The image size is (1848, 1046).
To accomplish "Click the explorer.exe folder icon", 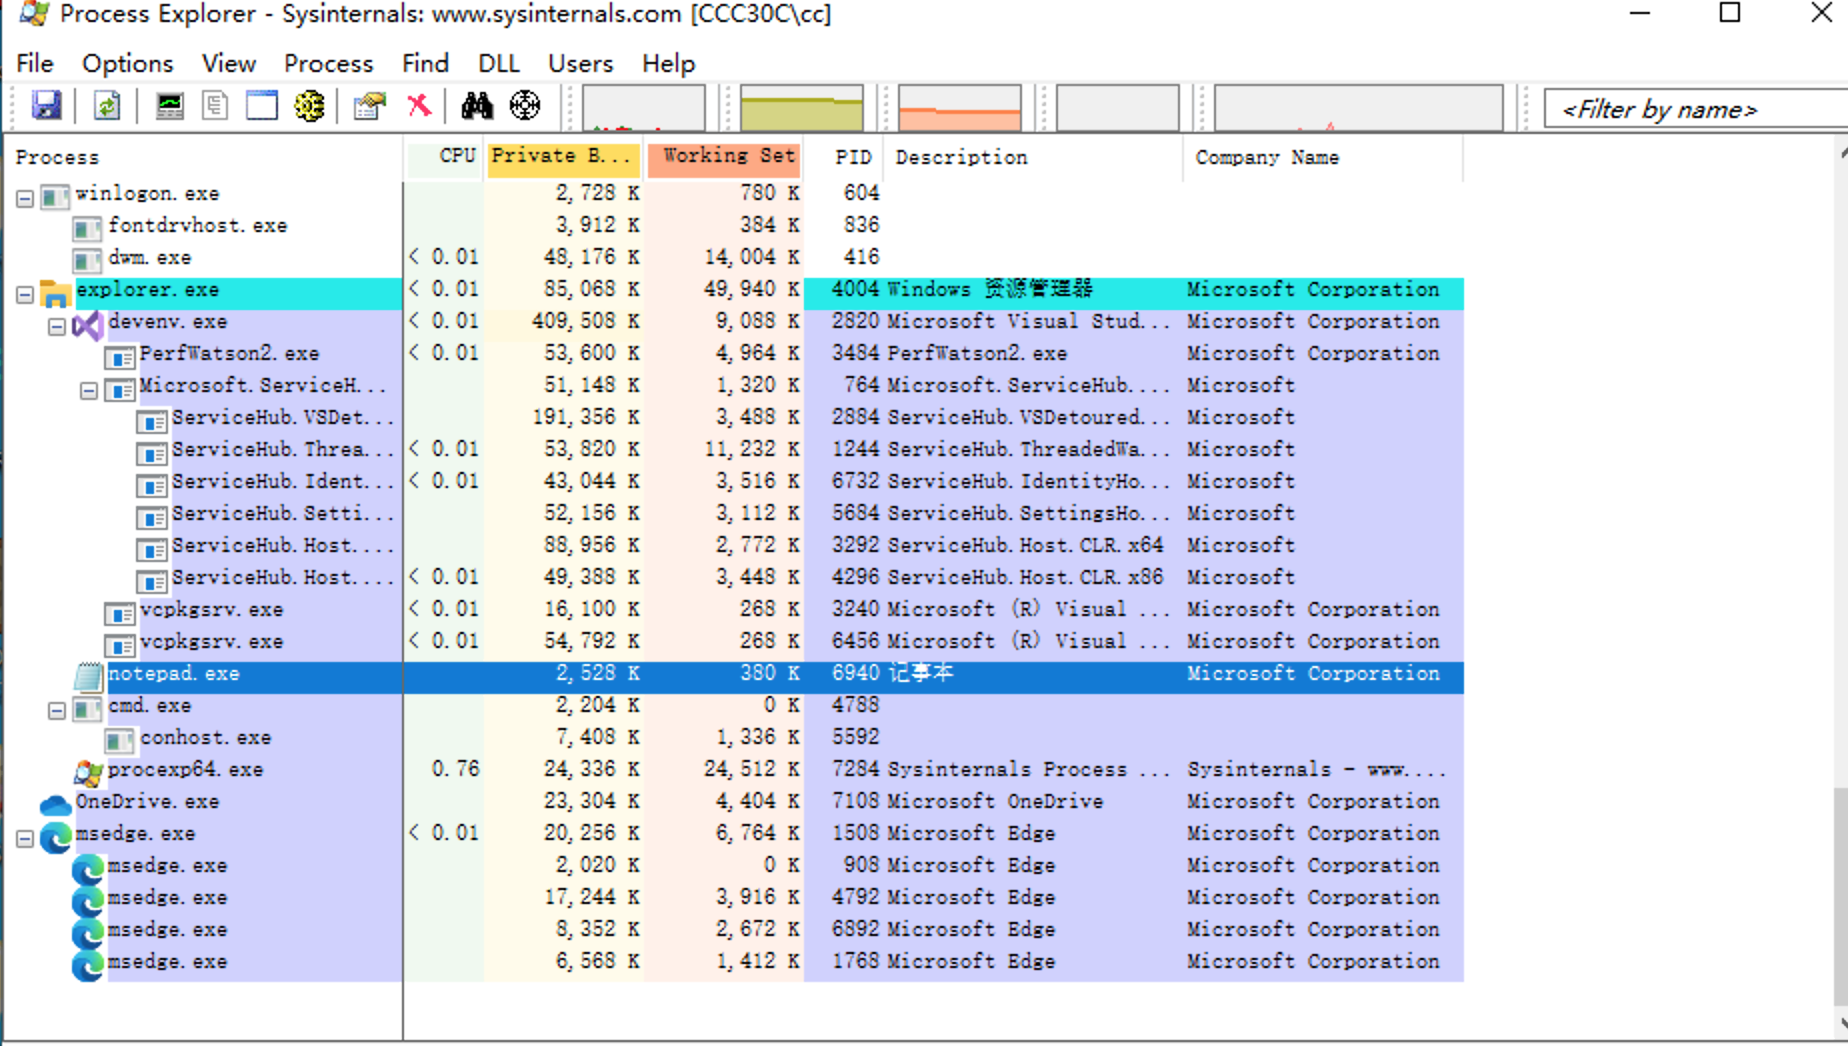I will pos(55,293).
